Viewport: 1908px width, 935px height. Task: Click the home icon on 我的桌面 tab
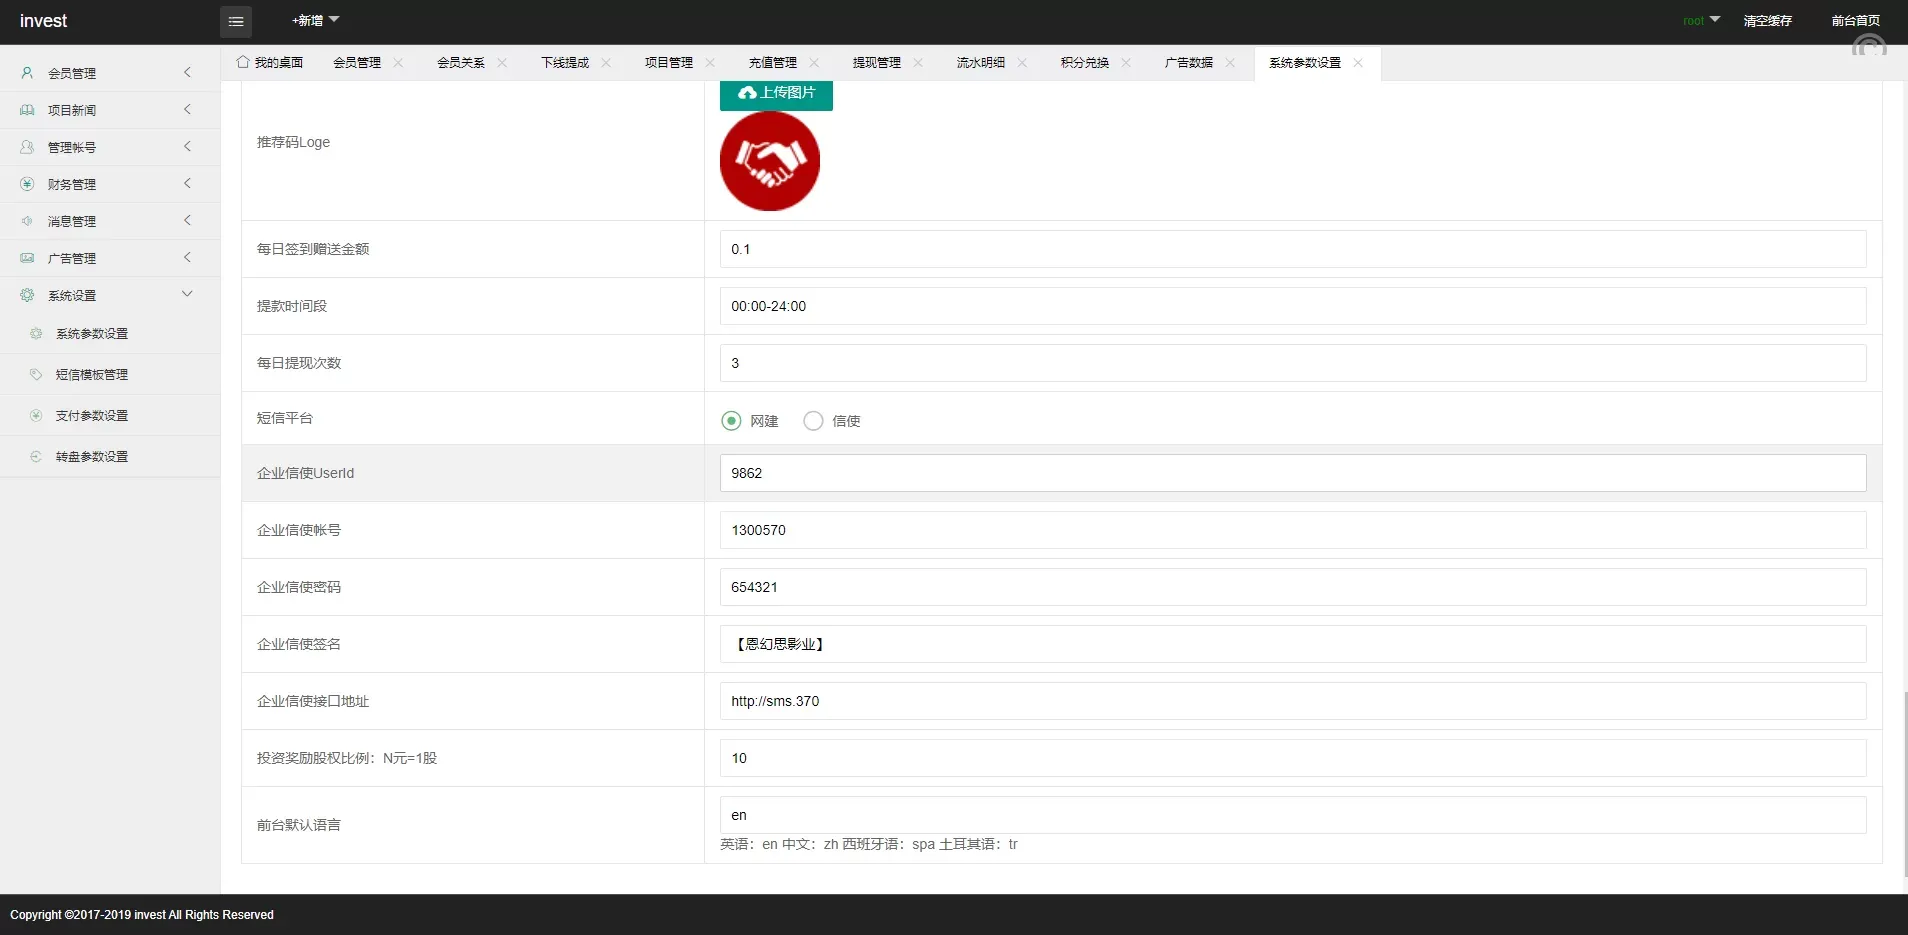click(x=243, y=62)
